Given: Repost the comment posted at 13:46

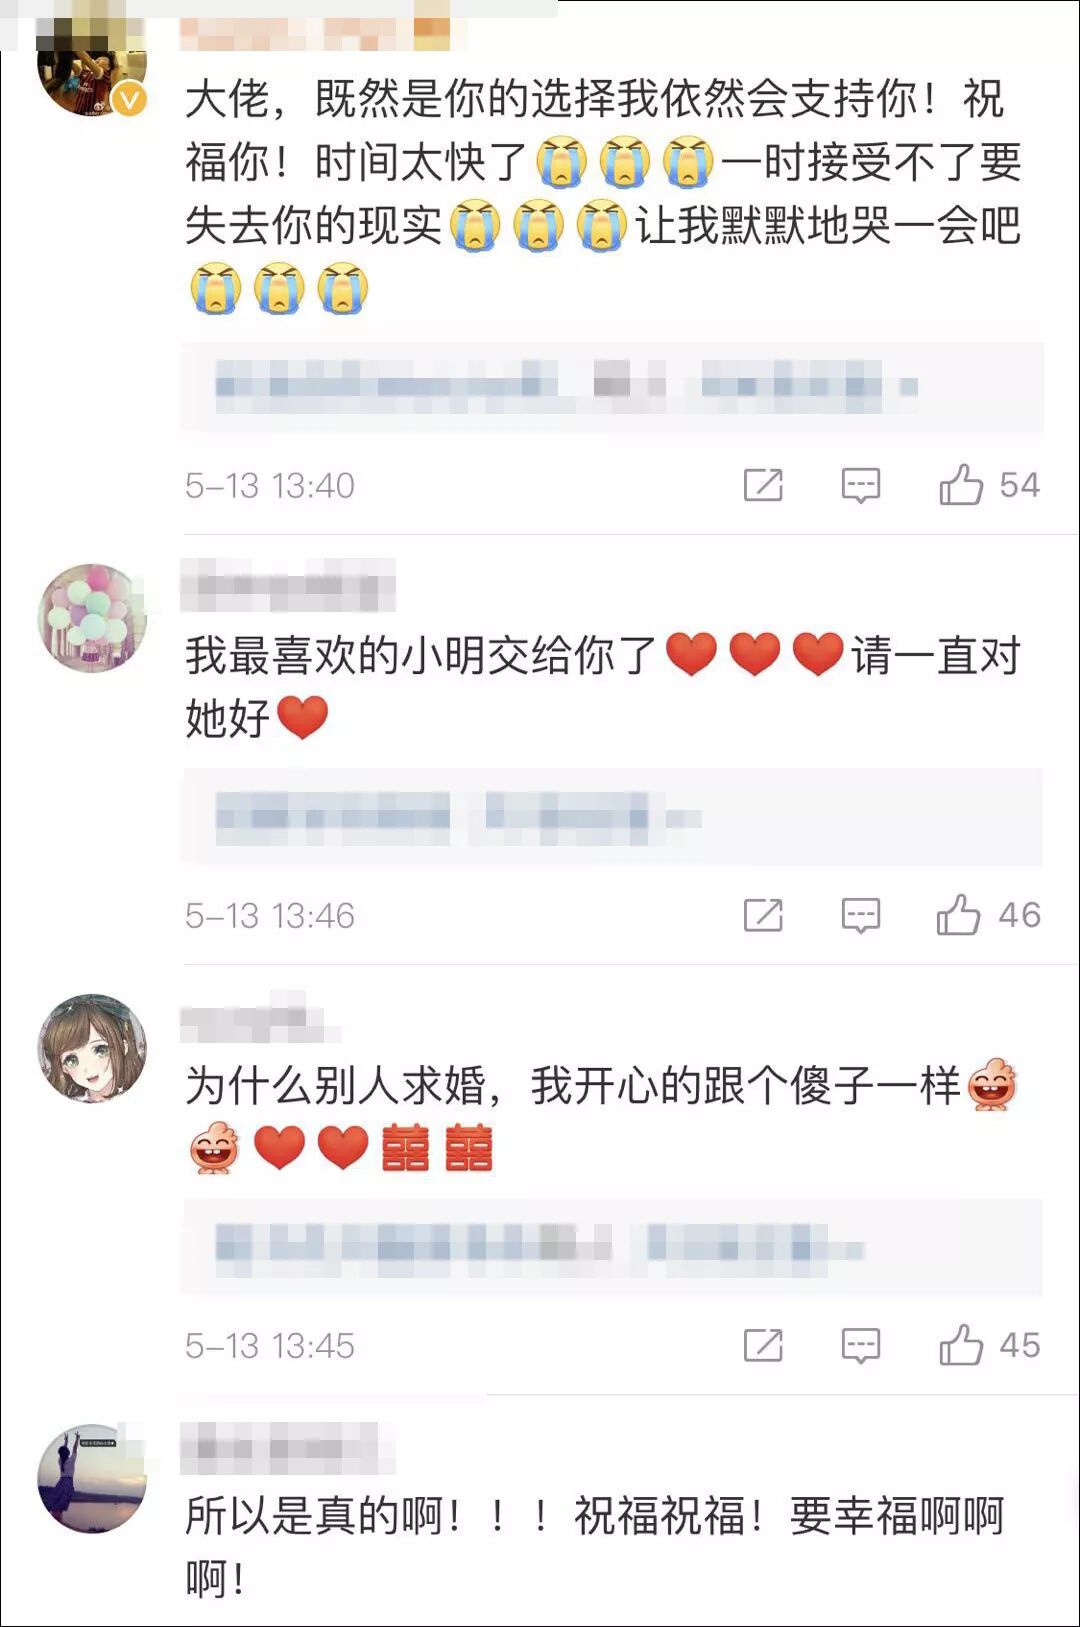Looking at the screenshot, I should point(763,915).
